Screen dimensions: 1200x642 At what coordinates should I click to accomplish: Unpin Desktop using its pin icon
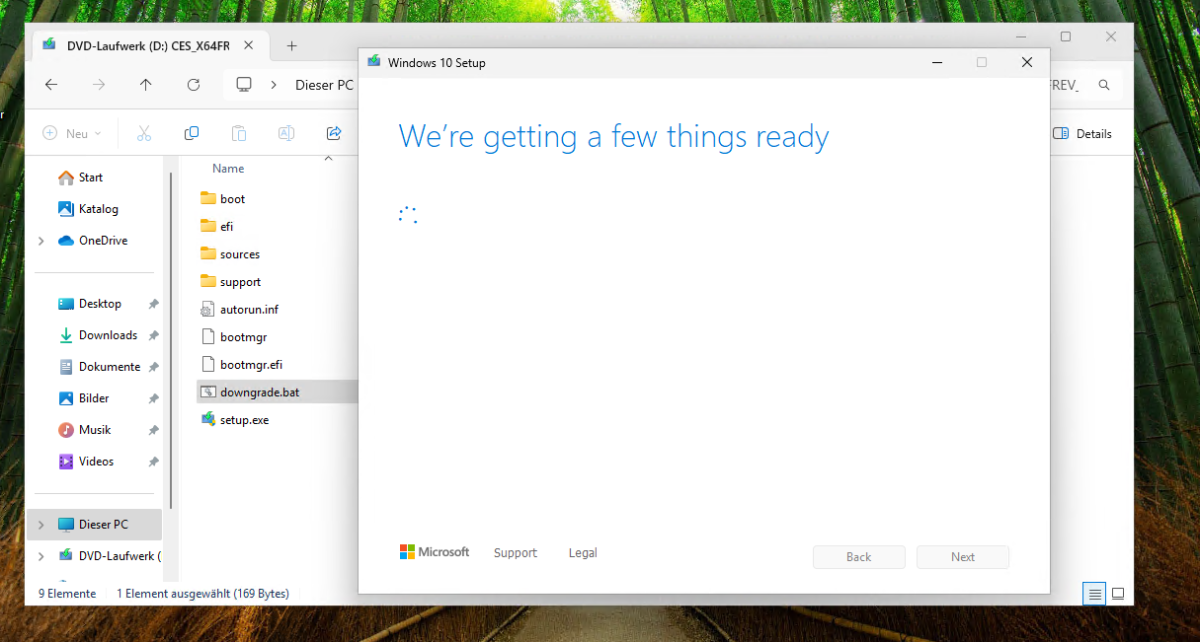[153, 304]
